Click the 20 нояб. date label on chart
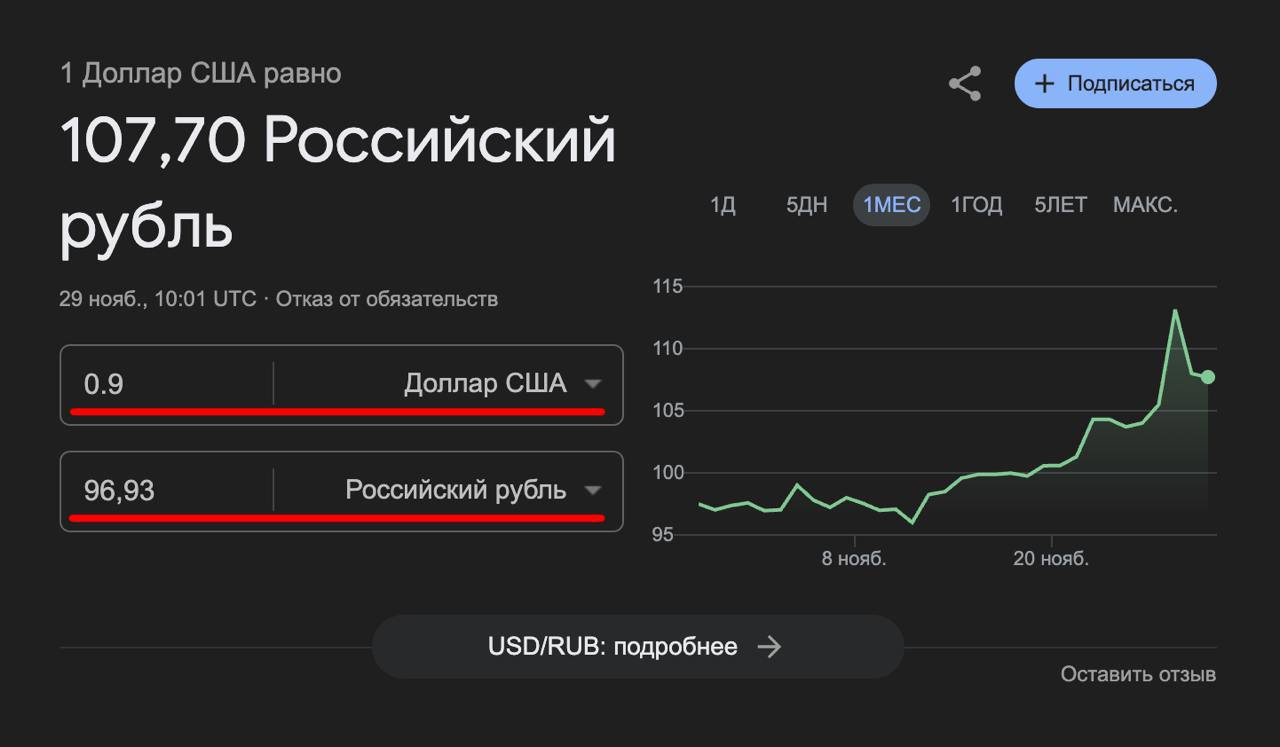The height and width of the screenshot is (747, 1280). coord(1051,559)
